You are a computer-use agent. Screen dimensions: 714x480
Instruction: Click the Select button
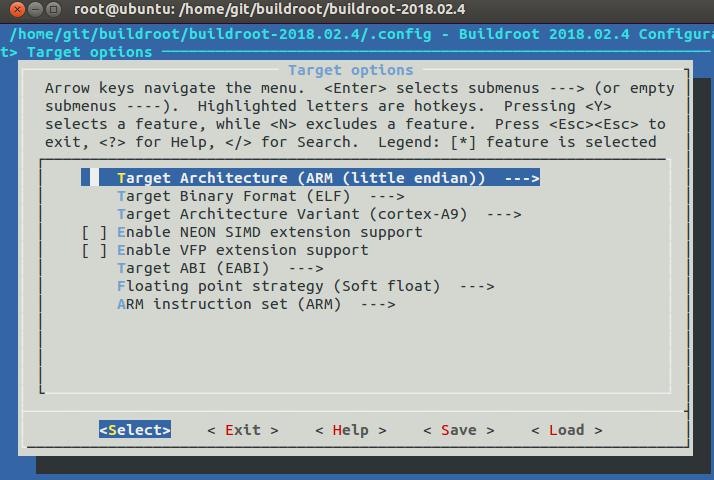135,429
